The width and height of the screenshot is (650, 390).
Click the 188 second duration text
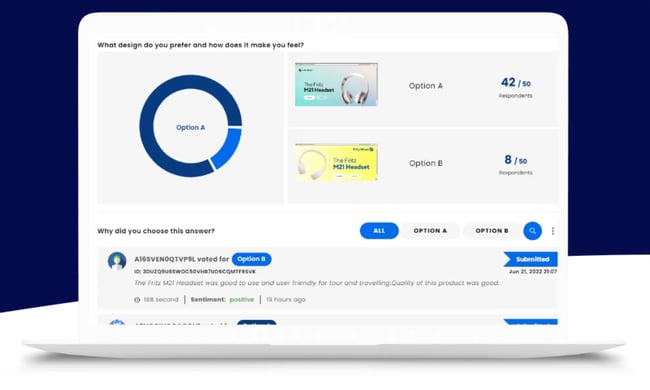[x=161, y=300]
